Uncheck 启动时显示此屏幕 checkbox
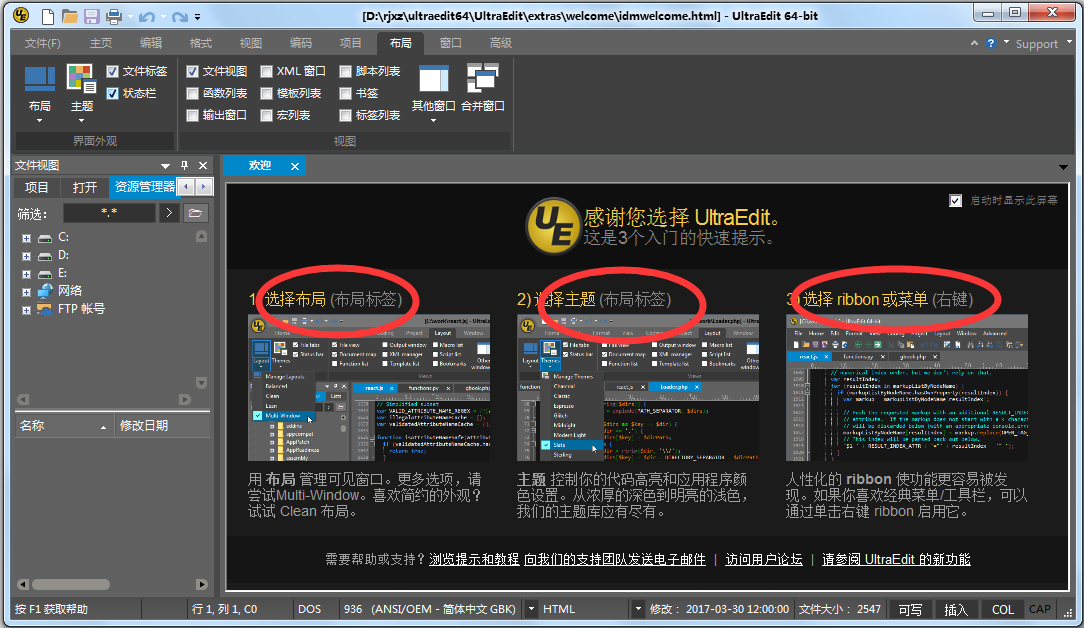The height and width of the screenshot is (628, 1084). coord(955,201)
